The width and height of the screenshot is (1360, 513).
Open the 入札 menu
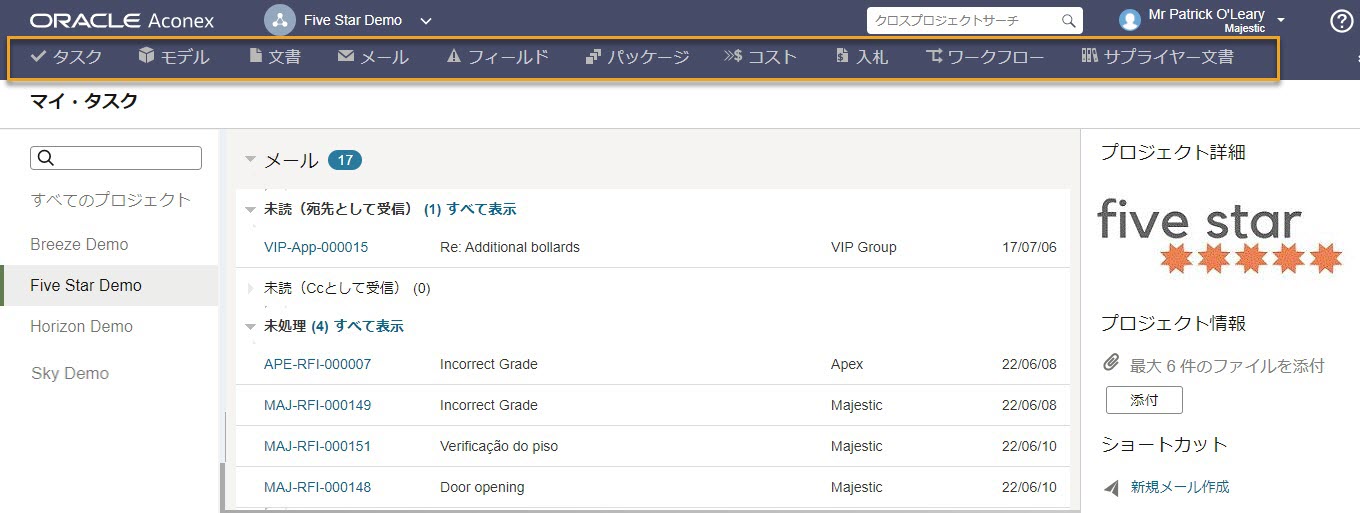click(x=861, y=57)
